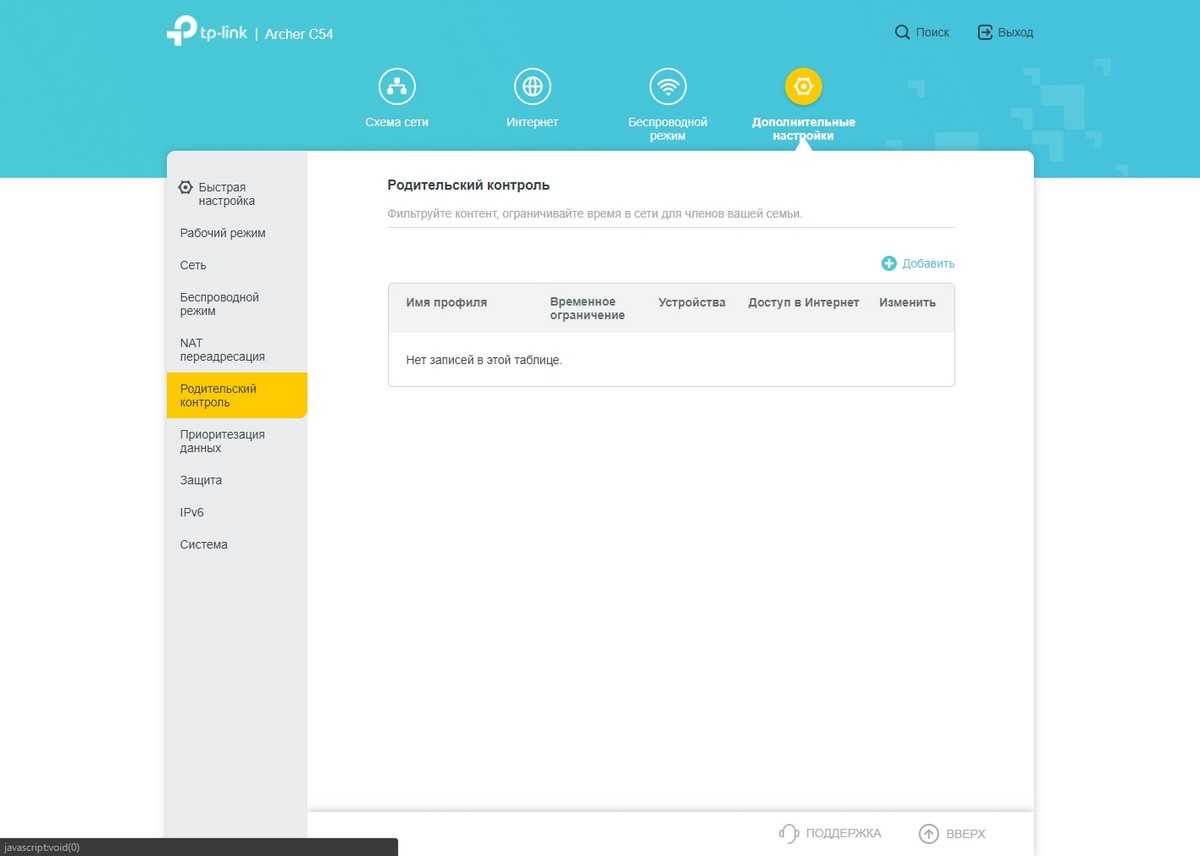Select Родительский контроль menu item
The height and width of the screenshot is (856, 1200).
coord(219,396)
